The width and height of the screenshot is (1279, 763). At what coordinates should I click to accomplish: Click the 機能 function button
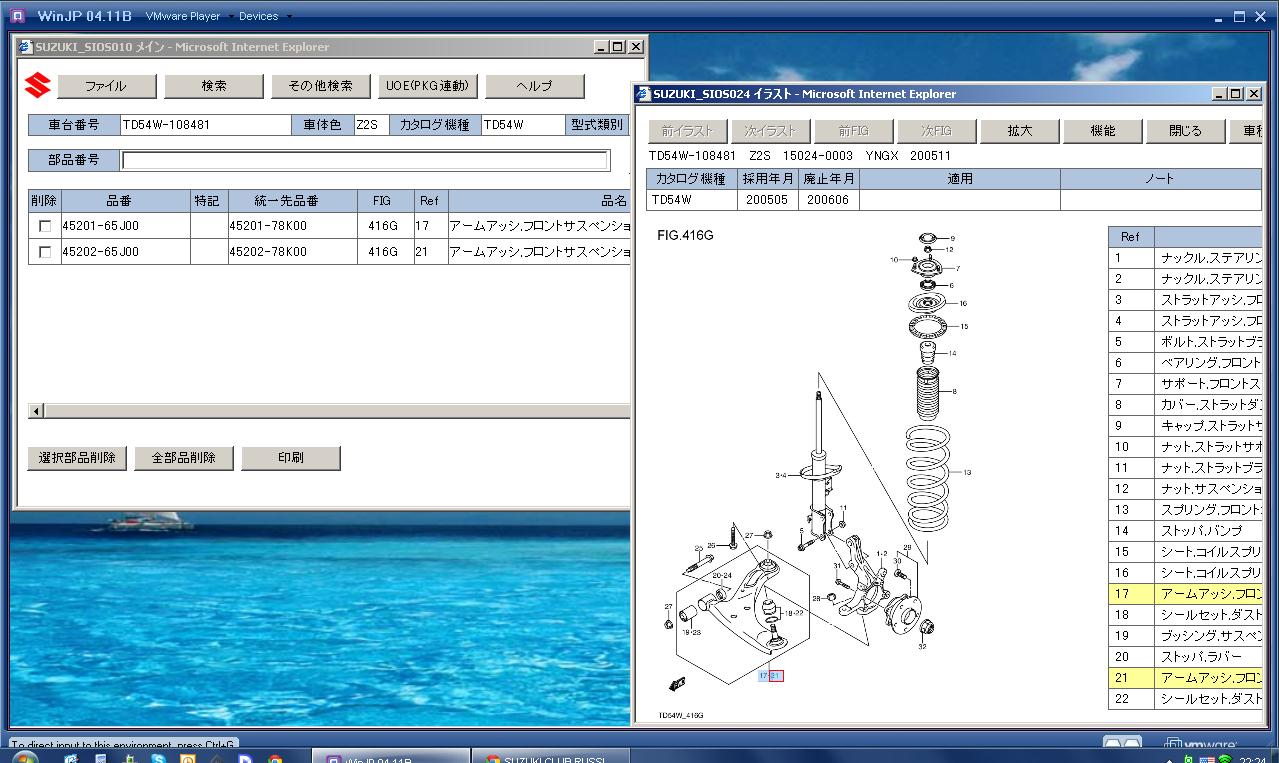1103,131
